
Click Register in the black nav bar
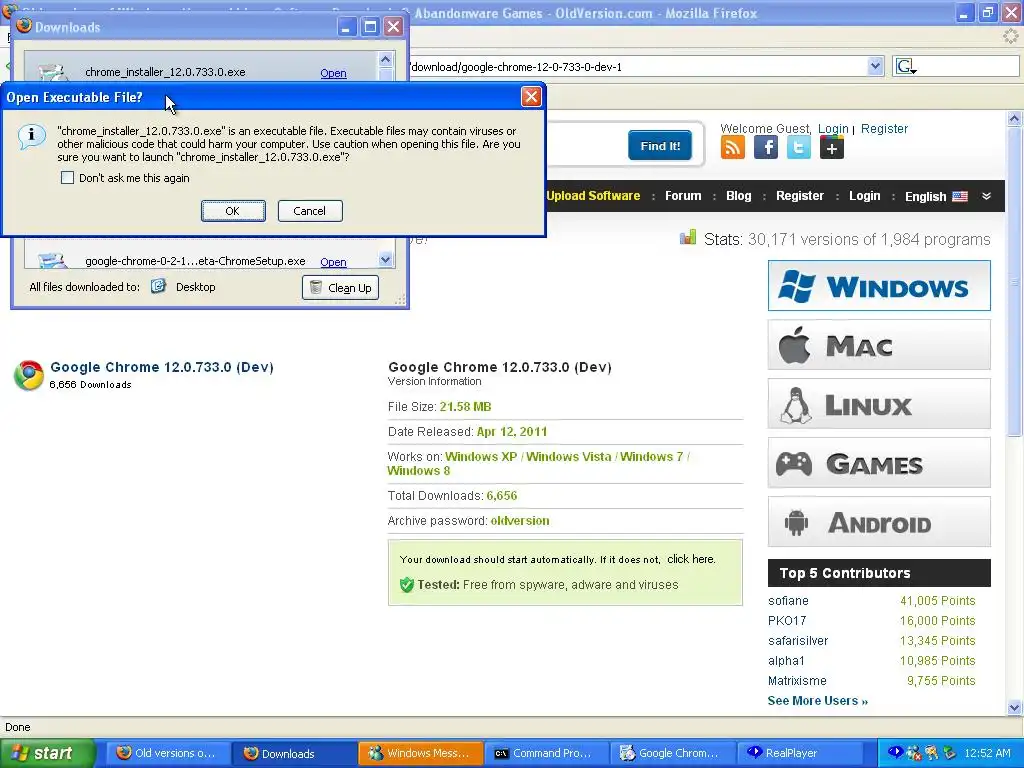pos(800,196)
